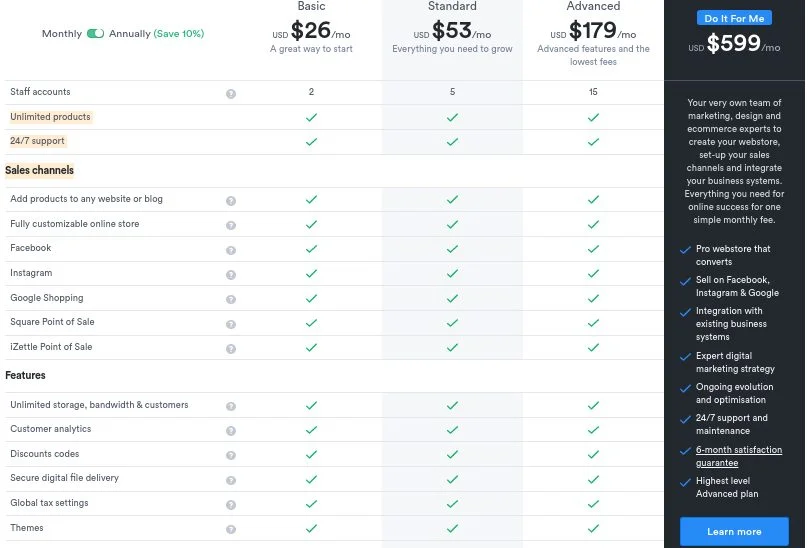The width and height of the screenshot is (808, 548).
Task: Click 'Pro webstore that converts' bullet text
Action: pos(733,255)
